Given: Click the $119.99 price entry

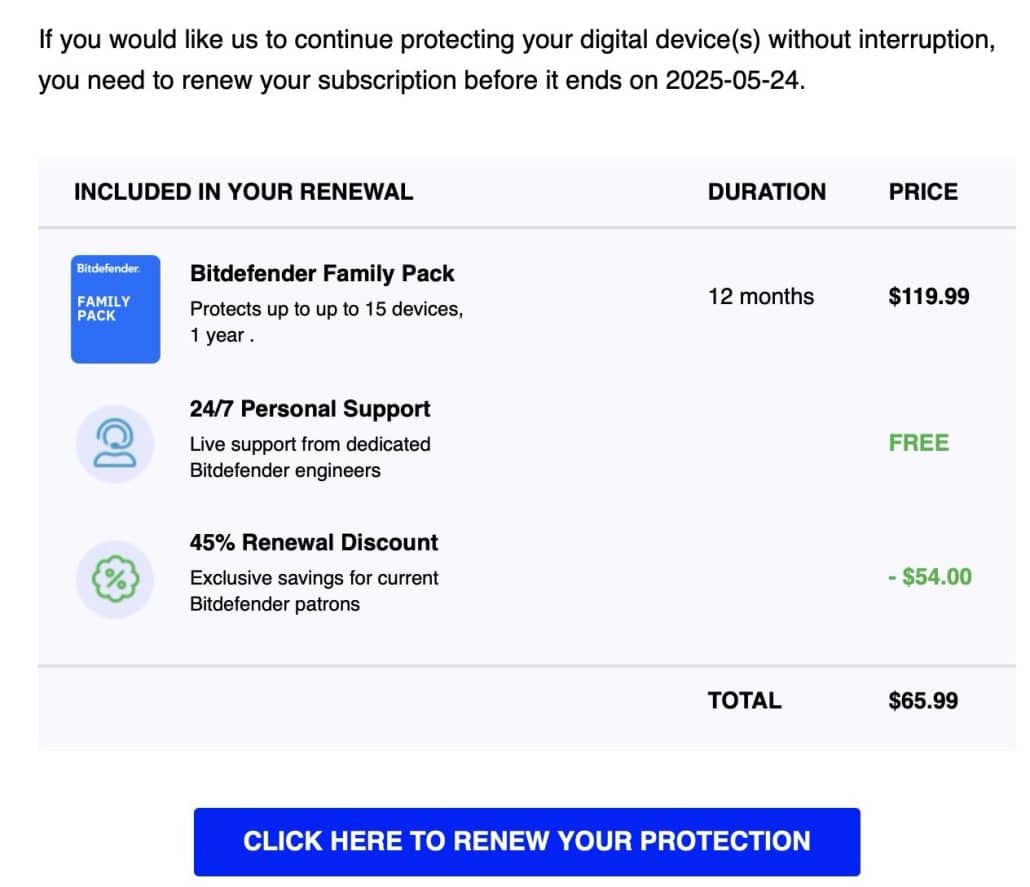Looking at the screenshot, I should [x=928, y=296].
